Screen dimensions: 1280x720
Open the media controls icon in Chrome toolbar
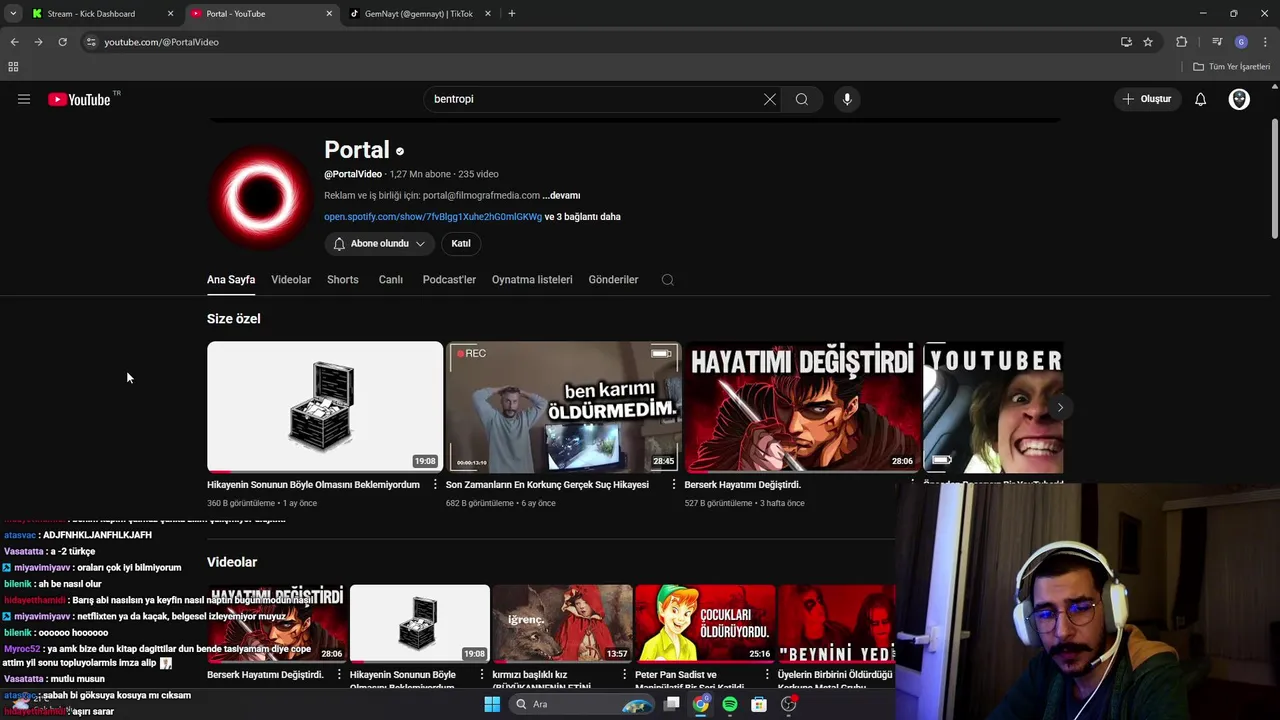1217,42
